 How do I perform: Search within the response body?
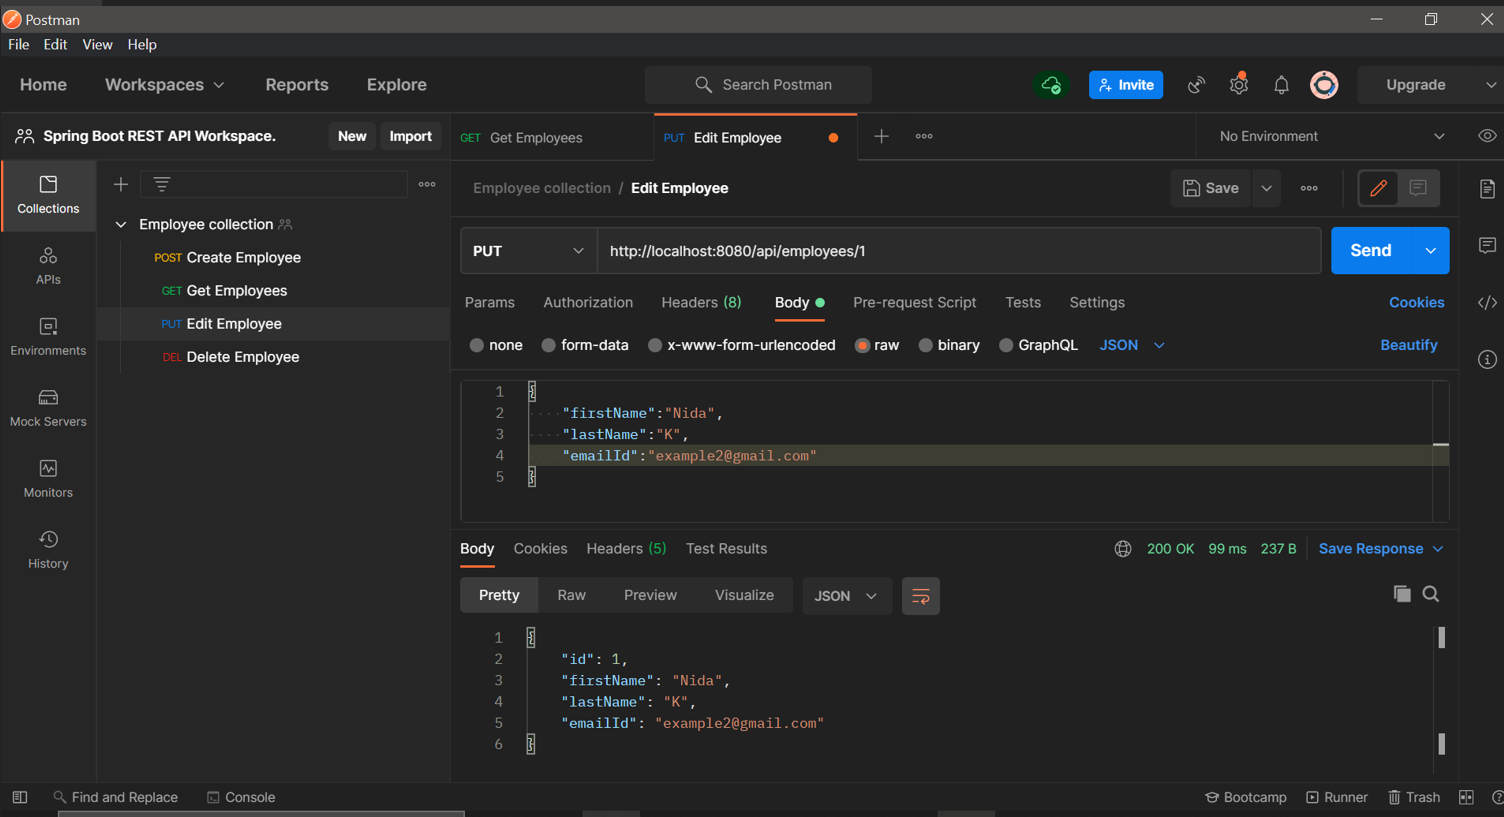pyautogui.click(x=1431, y=594)
